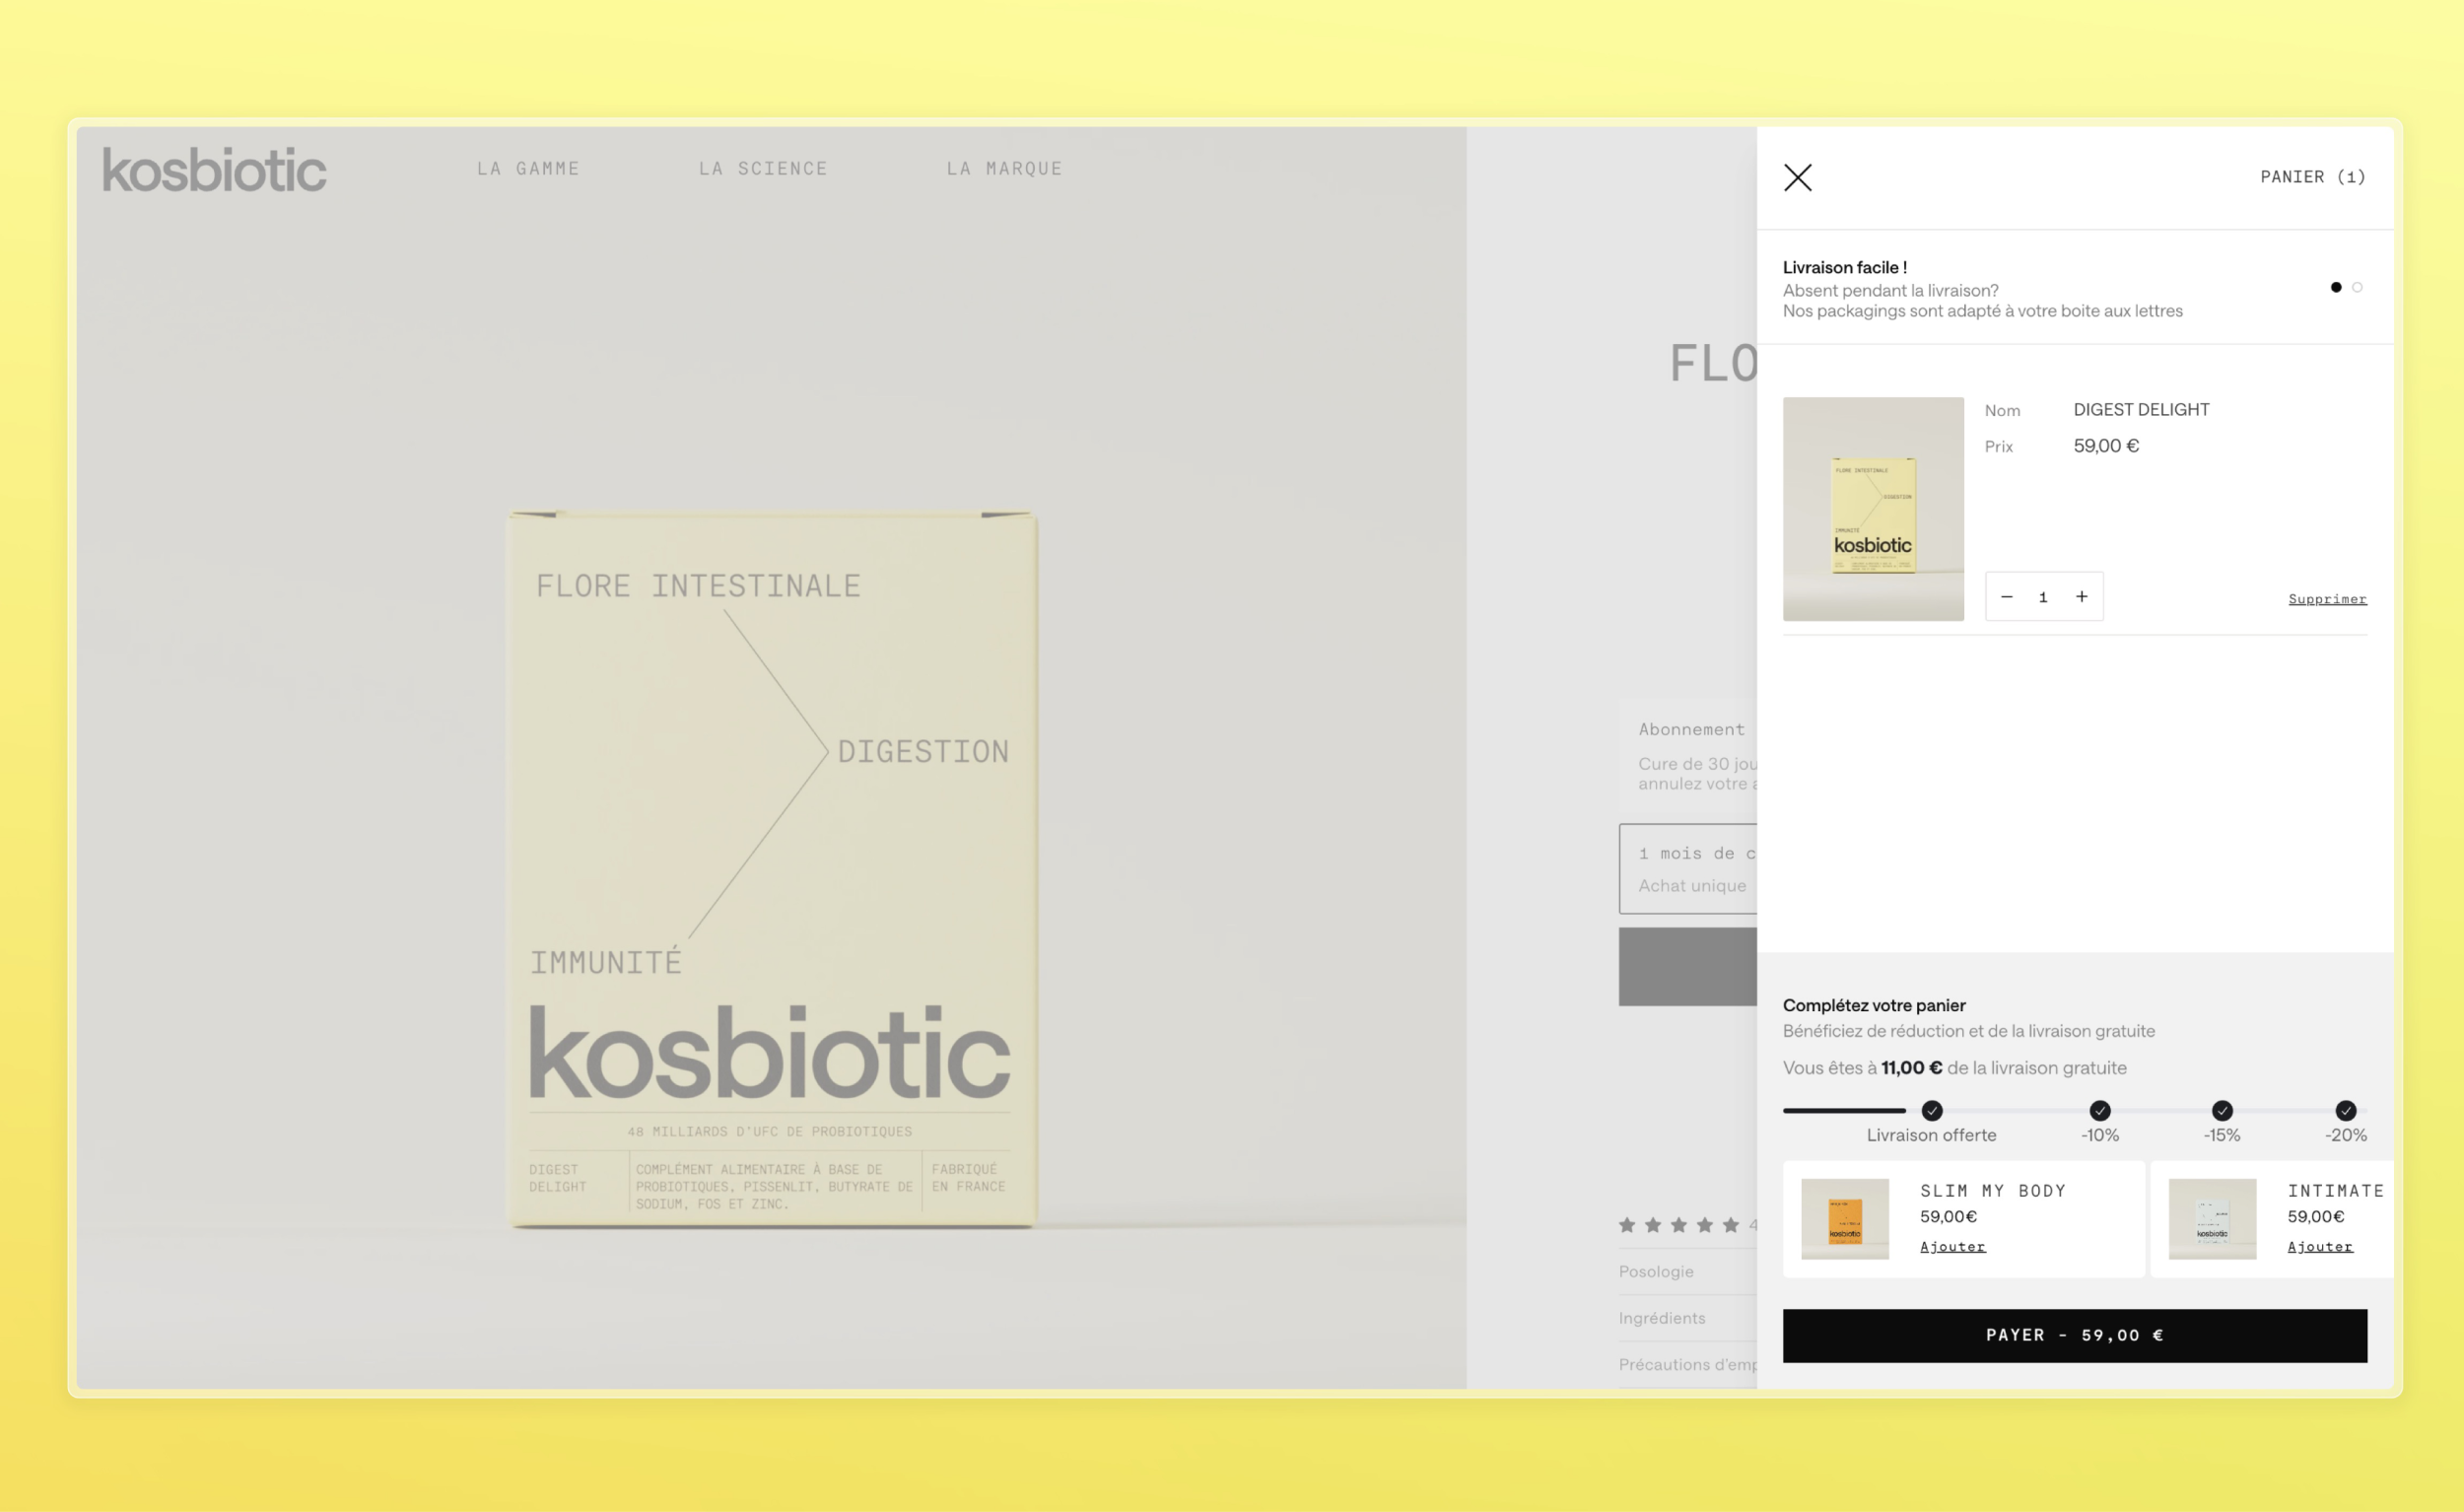The width and height of the screenshot is (2464, 1512).
Task: Click the large kosbiotic product box image
Action: coord(772,868)
